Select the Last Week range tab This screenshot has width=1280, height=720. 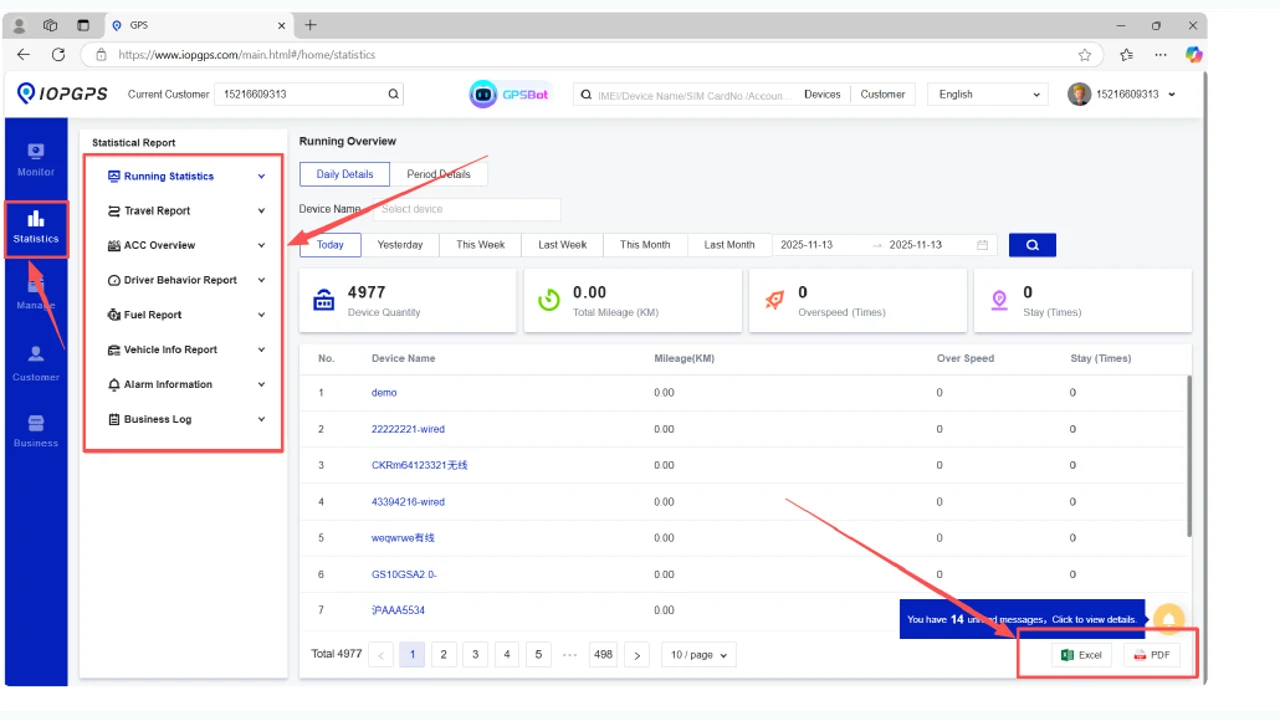(562, 245)
